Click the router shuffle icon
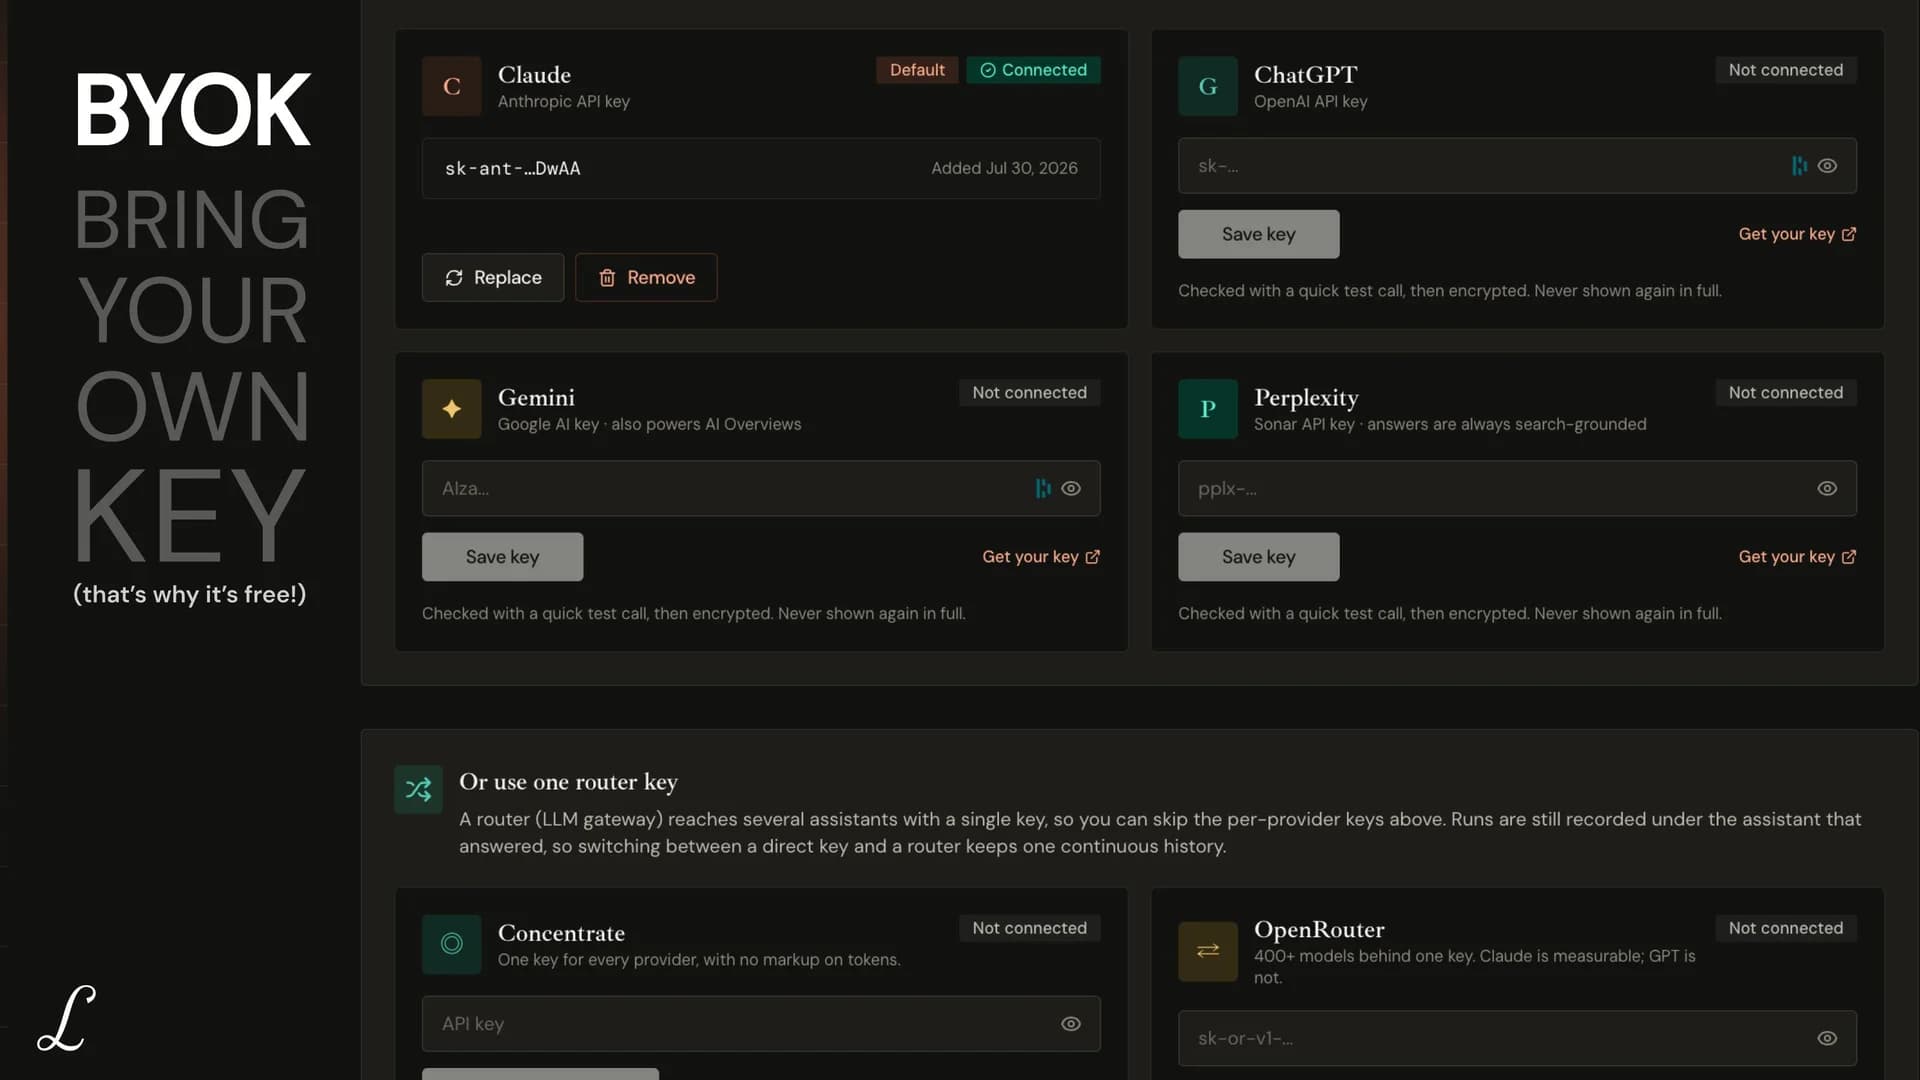Image resolution: width=1920 pixels, height=1080 pixels. [x=419, y=790]
